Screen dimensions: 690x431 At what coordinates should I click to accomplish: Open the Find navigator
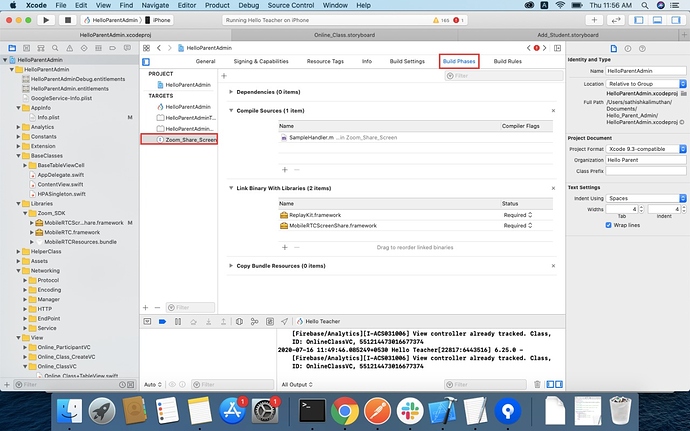tap(55, 48)
